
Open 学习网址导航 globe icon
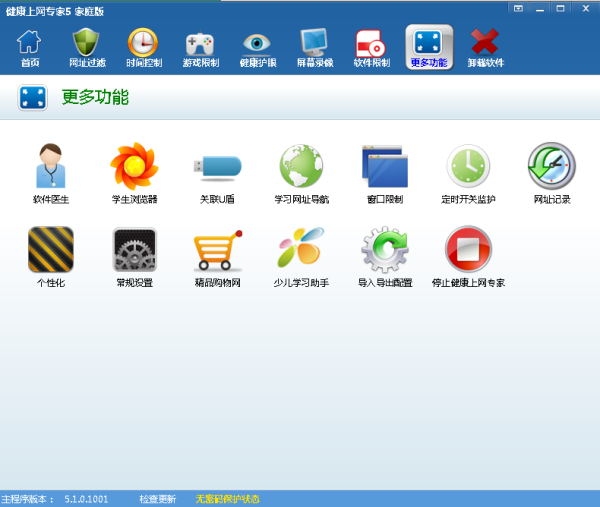[301, 166]
